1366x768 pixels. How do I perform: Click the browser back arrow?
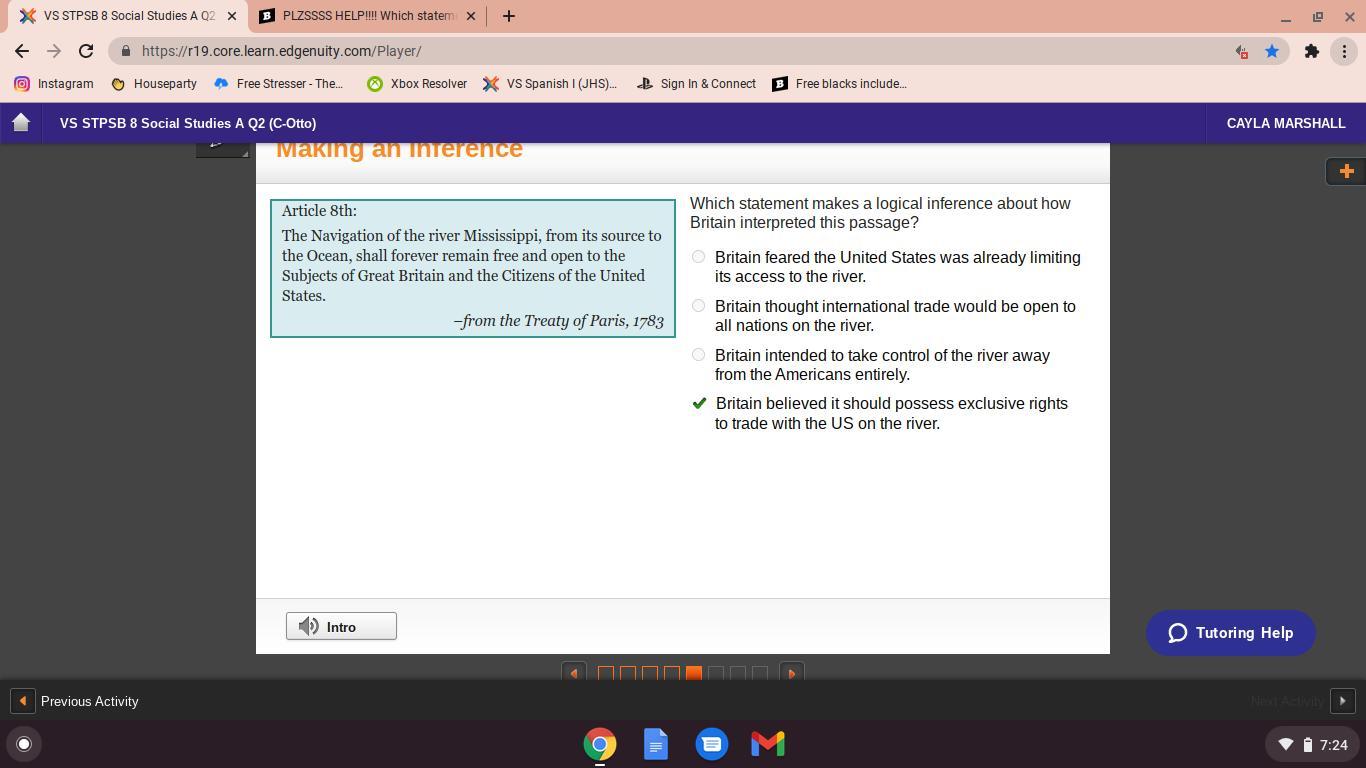pyautogui.click(x=22, y=51)
